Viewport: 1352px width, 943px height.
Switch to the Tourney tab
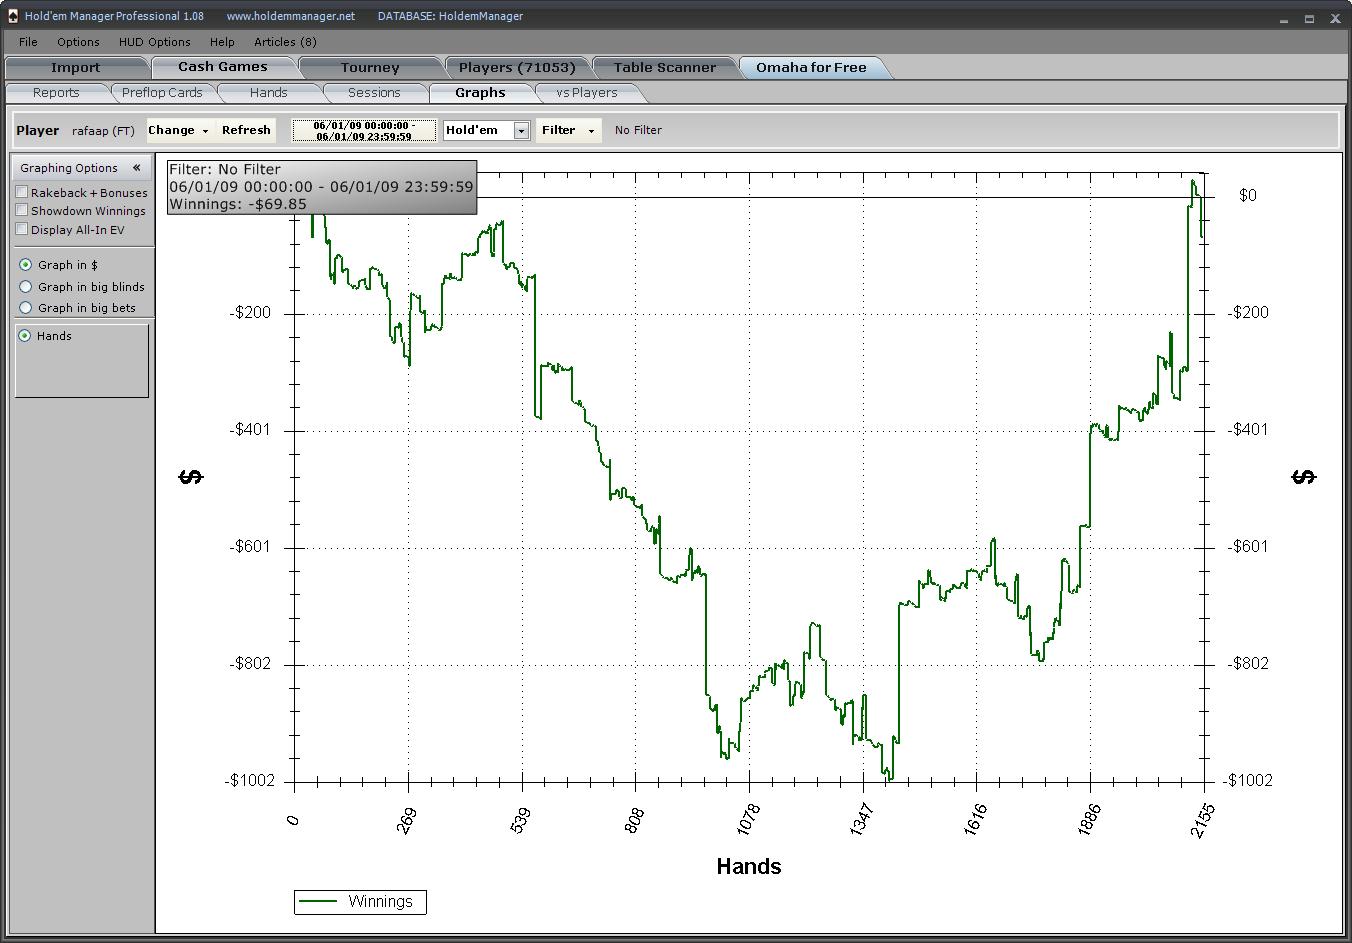pyautogui.click(x=370, y=67)
